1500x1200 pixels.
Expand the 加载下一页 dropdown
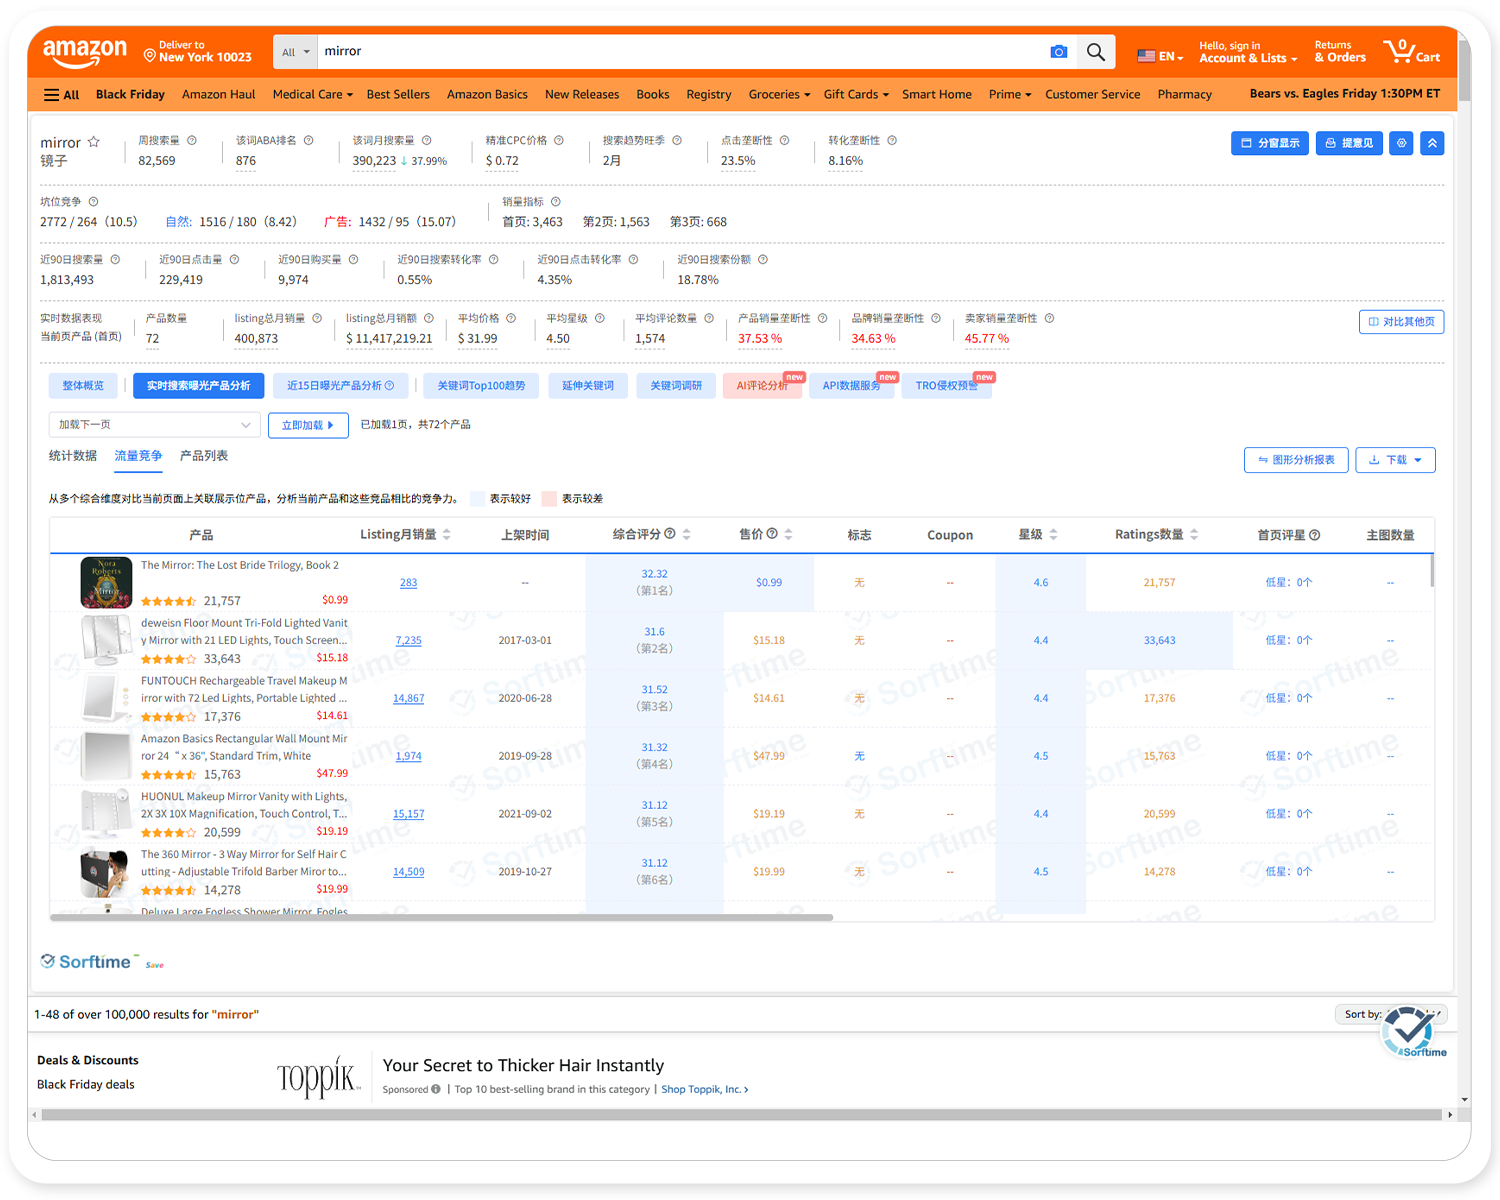(154, 425)
